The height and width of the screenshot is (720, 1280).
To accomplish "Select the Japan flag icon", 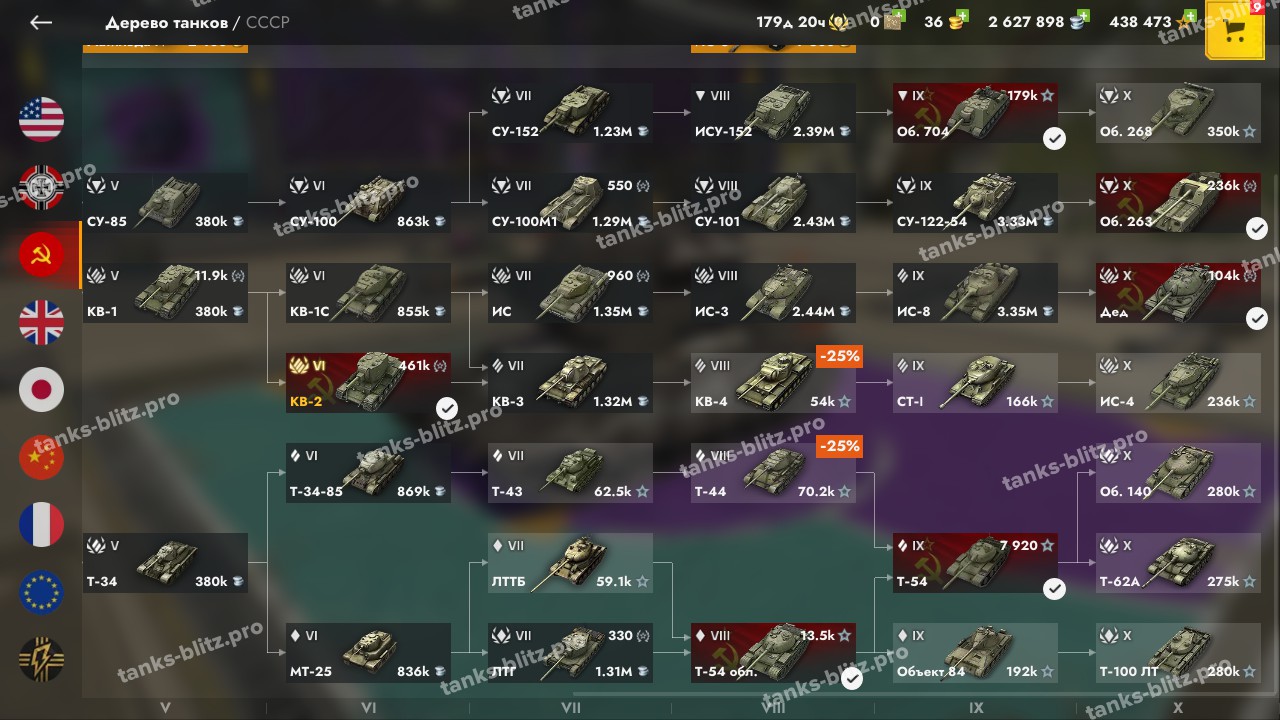I will click(x=41, y=390).
